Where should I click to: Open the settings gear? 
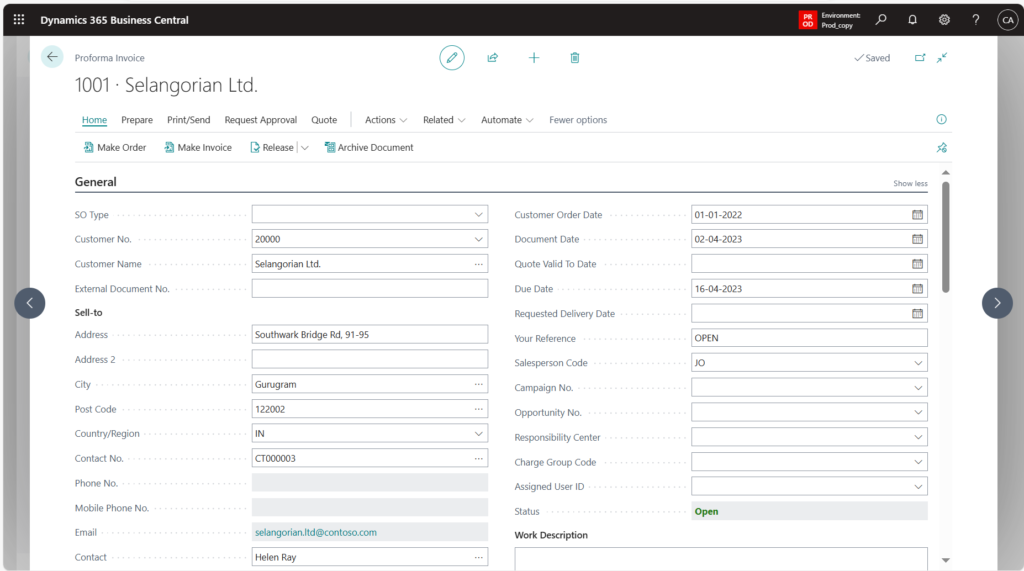pos(944,20)
